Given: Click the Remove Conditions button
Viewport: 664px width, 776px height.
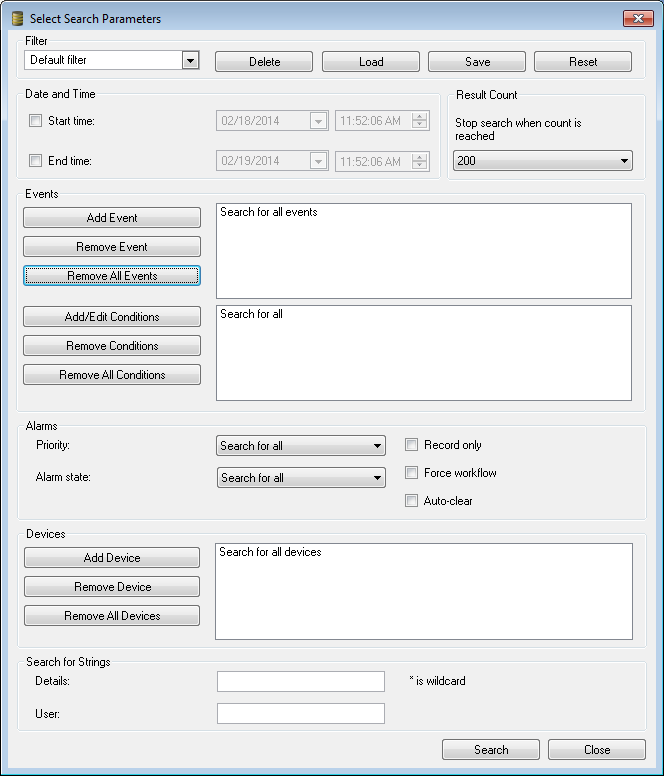Looking at the screenshot, I should coord(112,345).
